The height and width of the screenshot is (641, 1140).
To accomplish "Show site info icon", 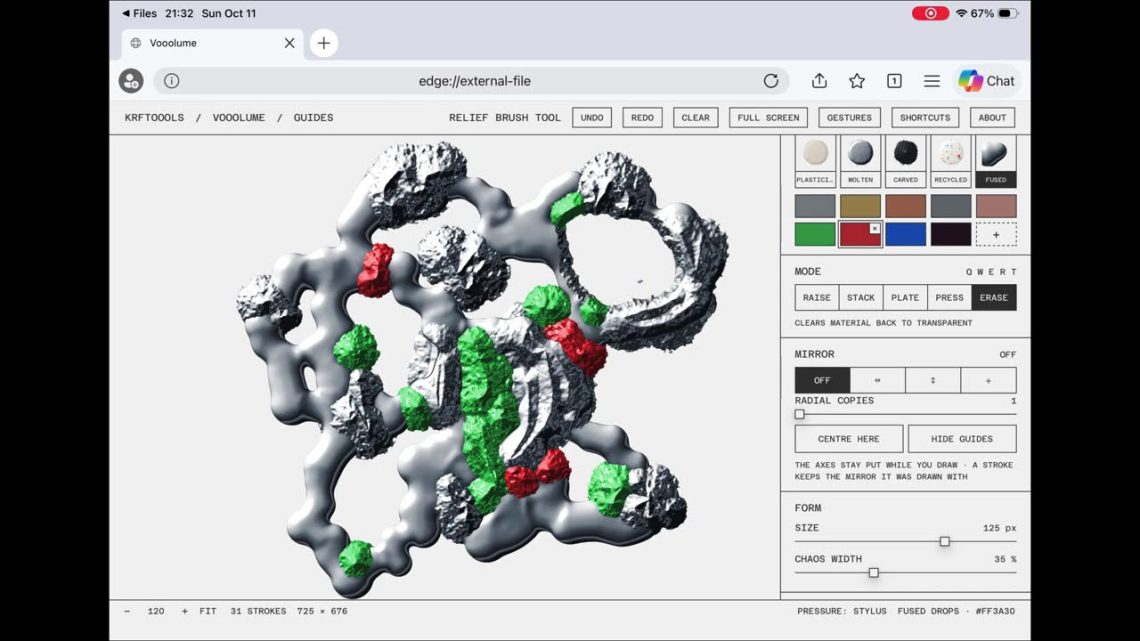I will pyautogui.click(x=172, y=81).
